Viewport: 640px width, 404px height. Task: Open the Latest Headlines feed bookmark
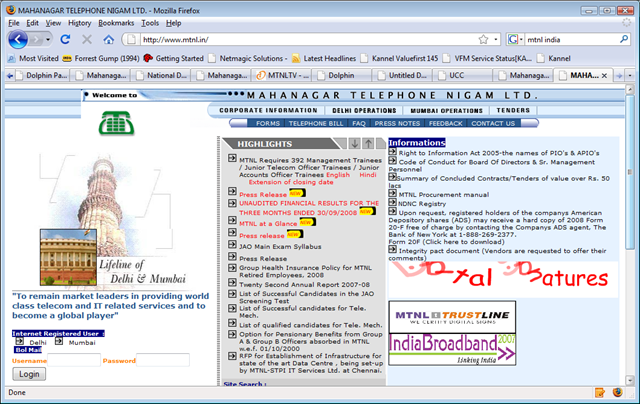point(324,58)
